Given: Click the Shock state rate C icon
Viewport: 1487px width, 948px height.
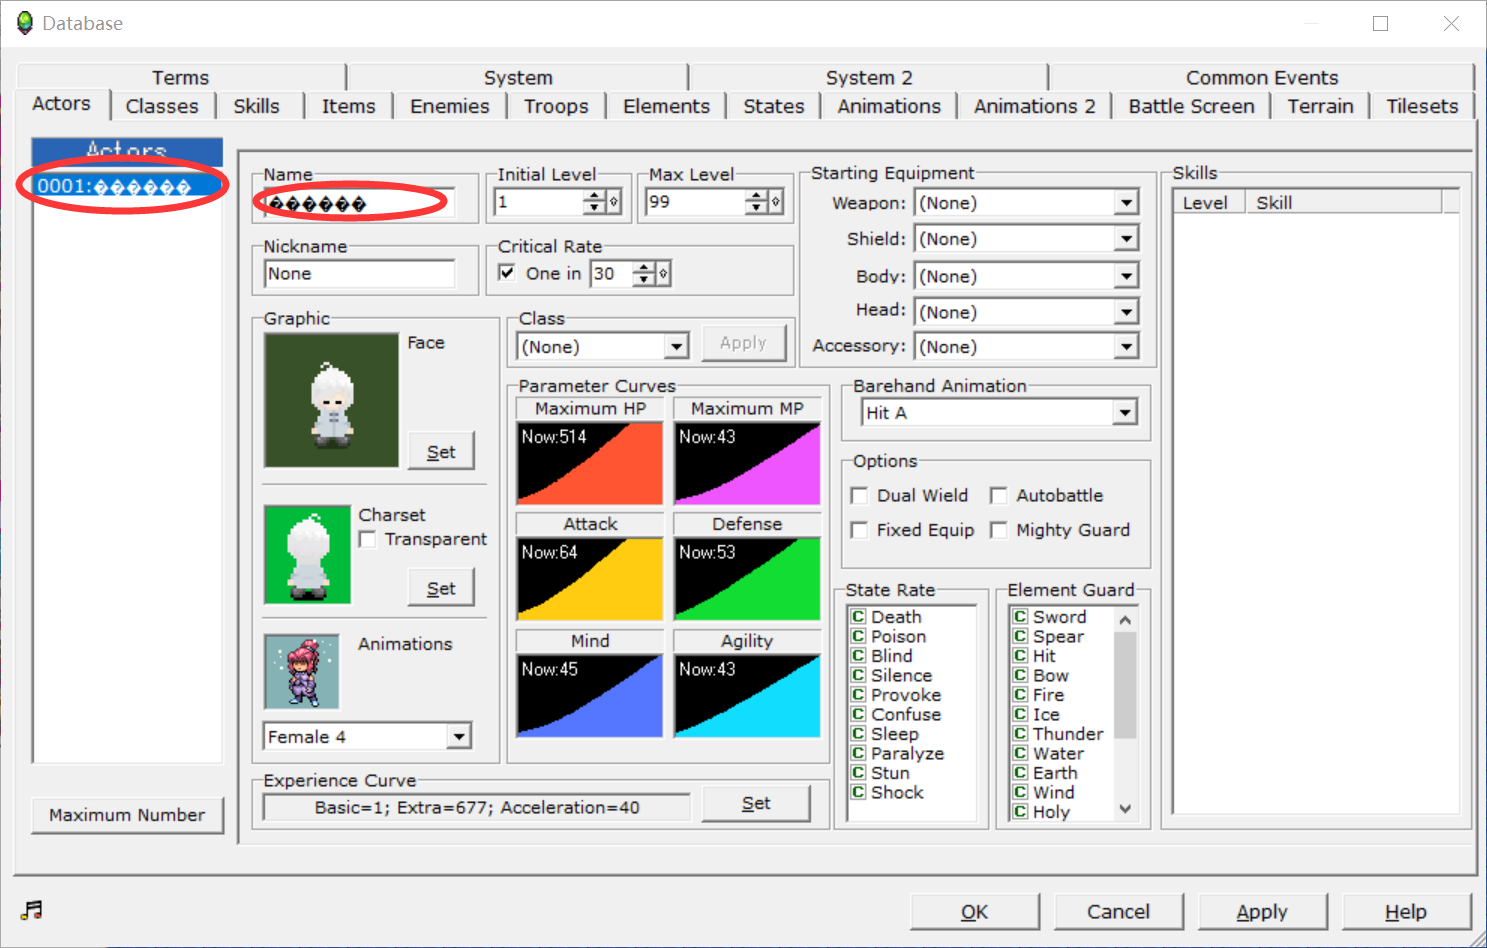Looking at the screenshot, I should tap(858, 792).
